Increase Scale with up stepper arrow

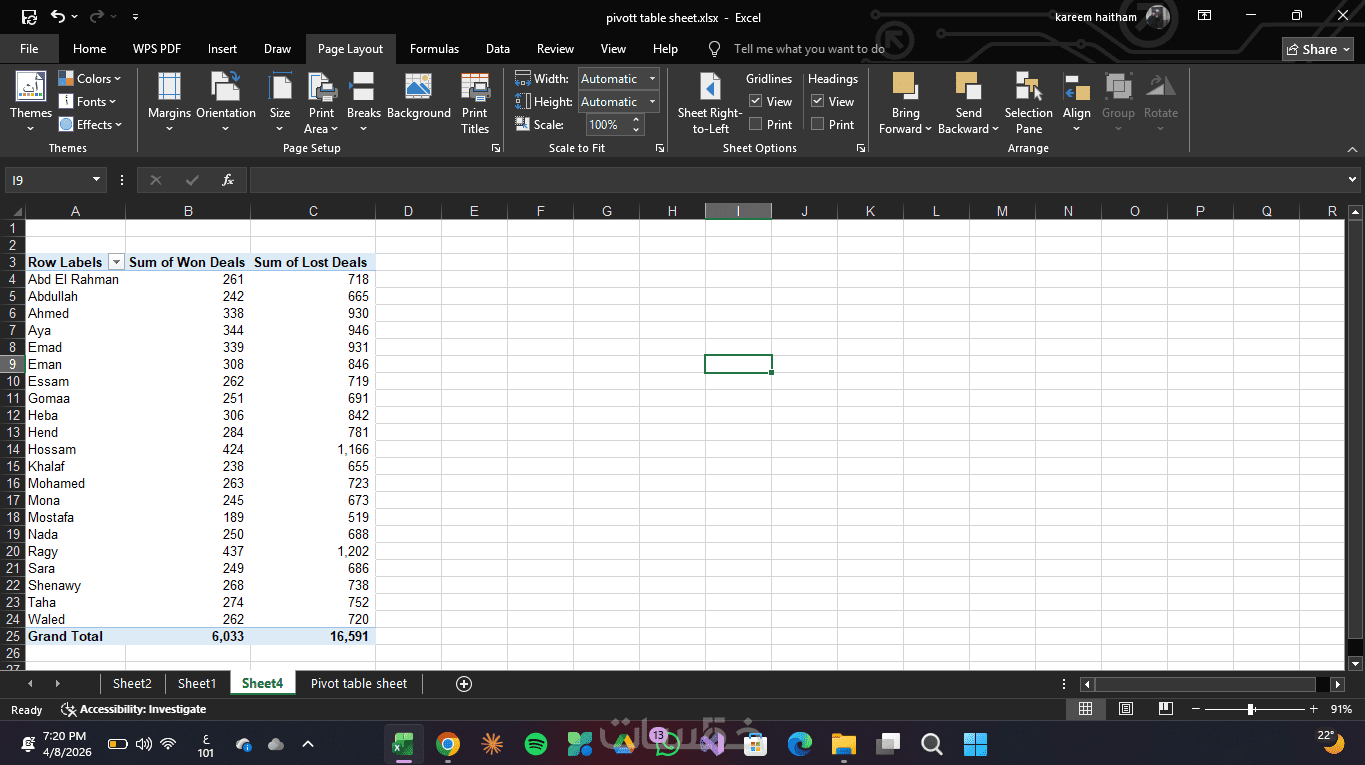click(637, 120)
